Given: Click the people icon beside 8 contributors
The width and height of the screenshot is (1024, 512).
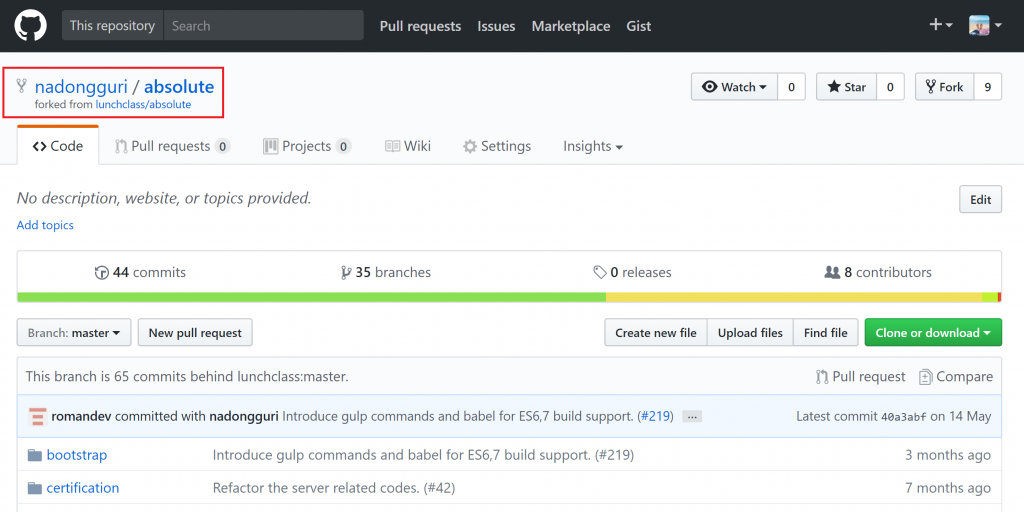Looking at the screenshot, I should tap(832, 272).
